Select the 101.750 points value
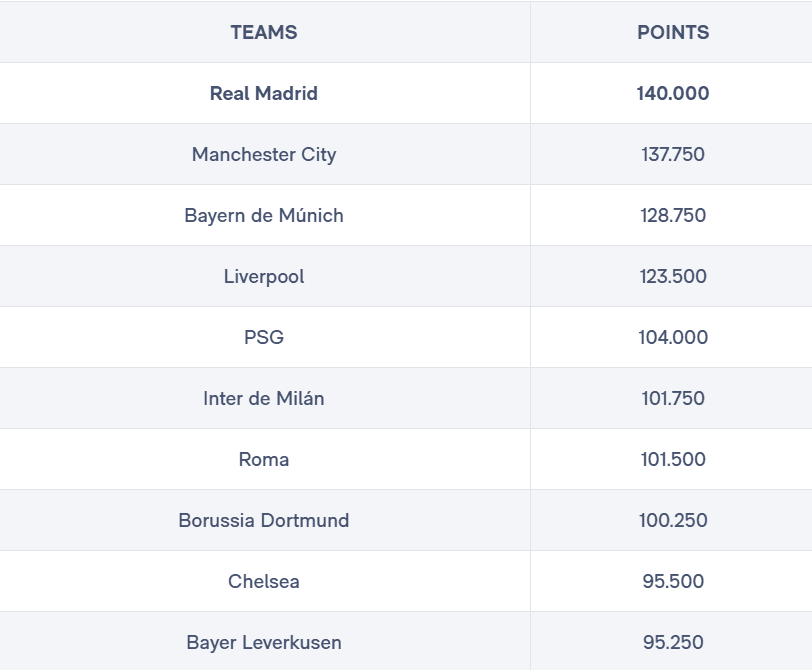The height and width of the screenshot is (670, 812). [x=673, y=398]
